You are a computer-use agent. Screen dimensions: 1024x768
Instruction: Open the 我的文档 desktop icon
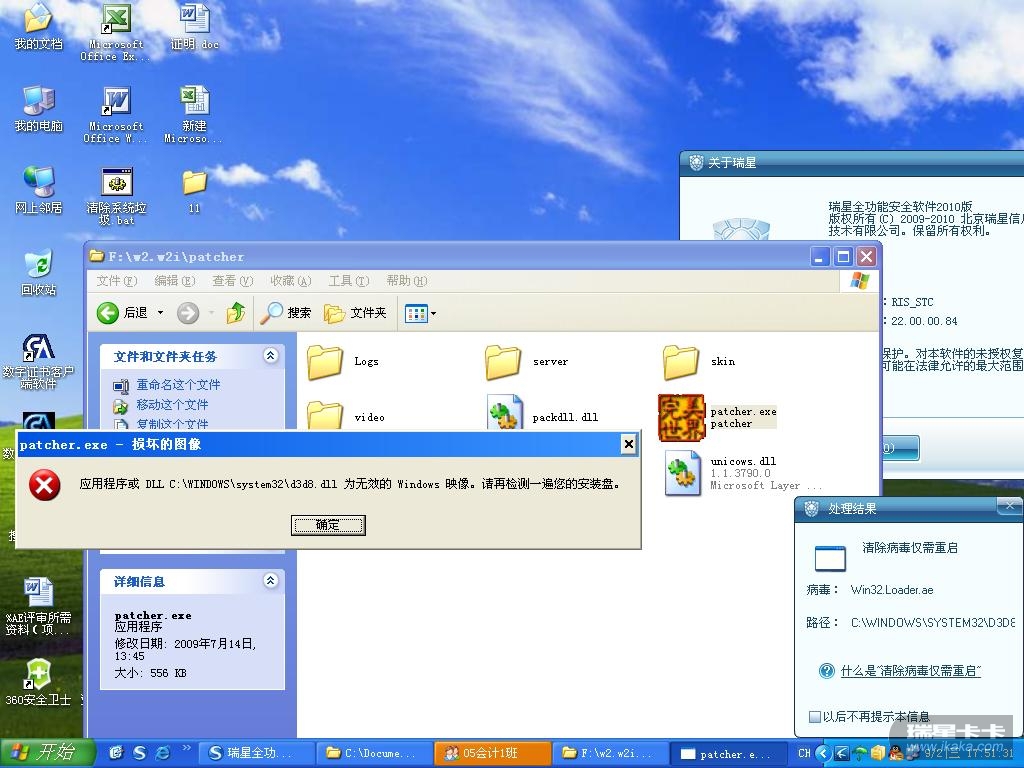(38, 26)
